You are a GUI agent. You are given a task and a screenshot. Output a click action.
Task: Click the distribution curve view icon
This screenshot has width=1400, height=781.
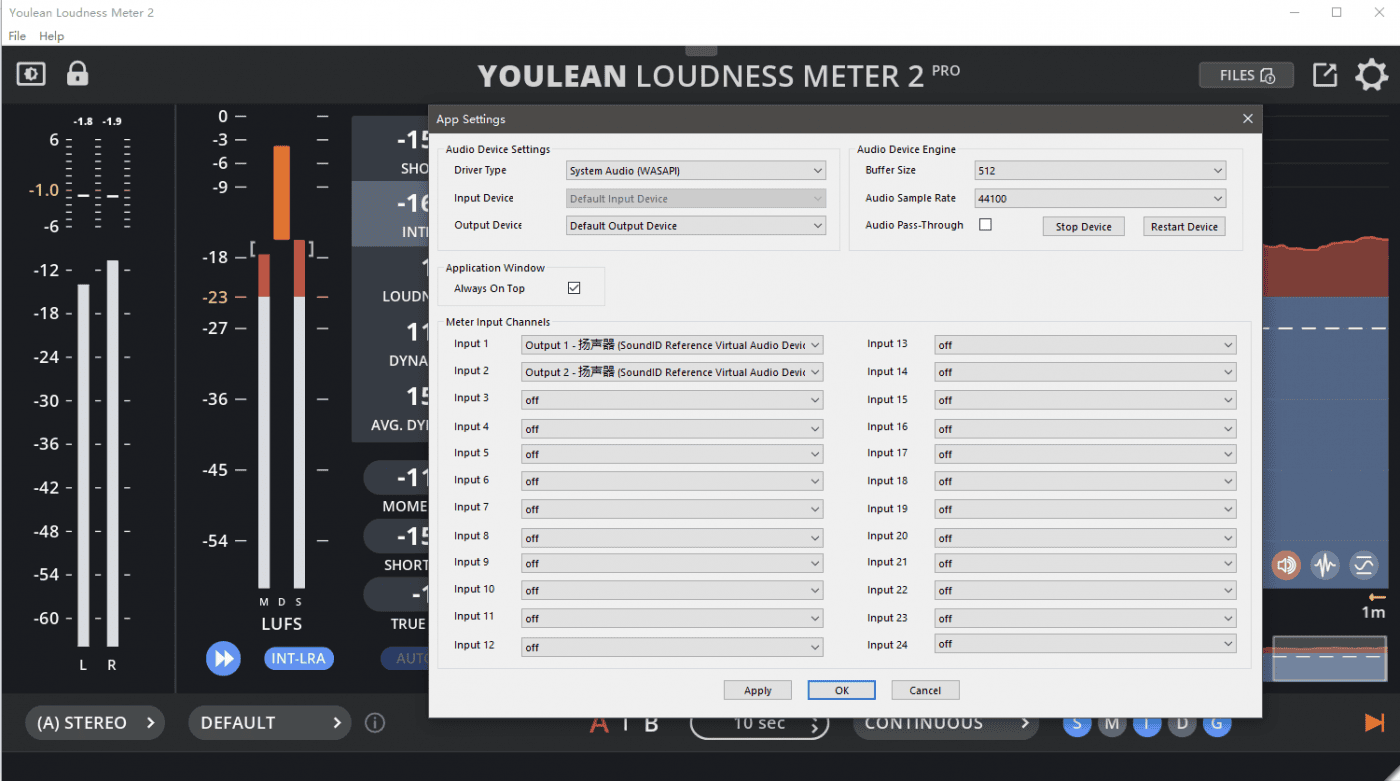coord(1364,565)
